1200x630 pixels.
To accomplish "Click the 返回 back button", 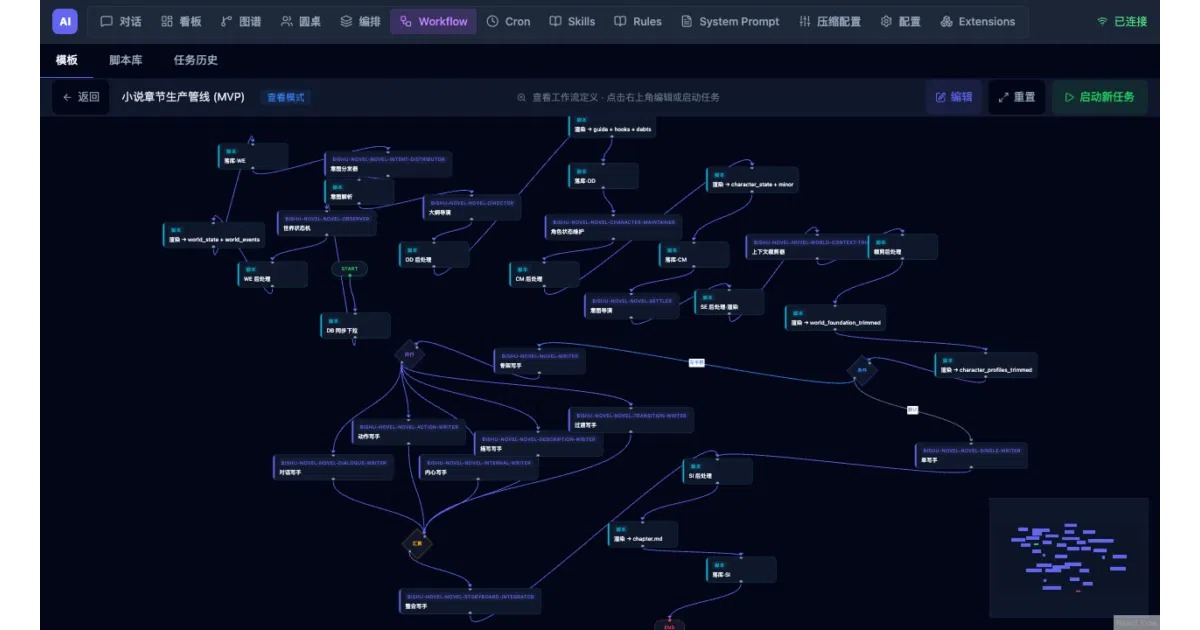I will pos(81,97).
